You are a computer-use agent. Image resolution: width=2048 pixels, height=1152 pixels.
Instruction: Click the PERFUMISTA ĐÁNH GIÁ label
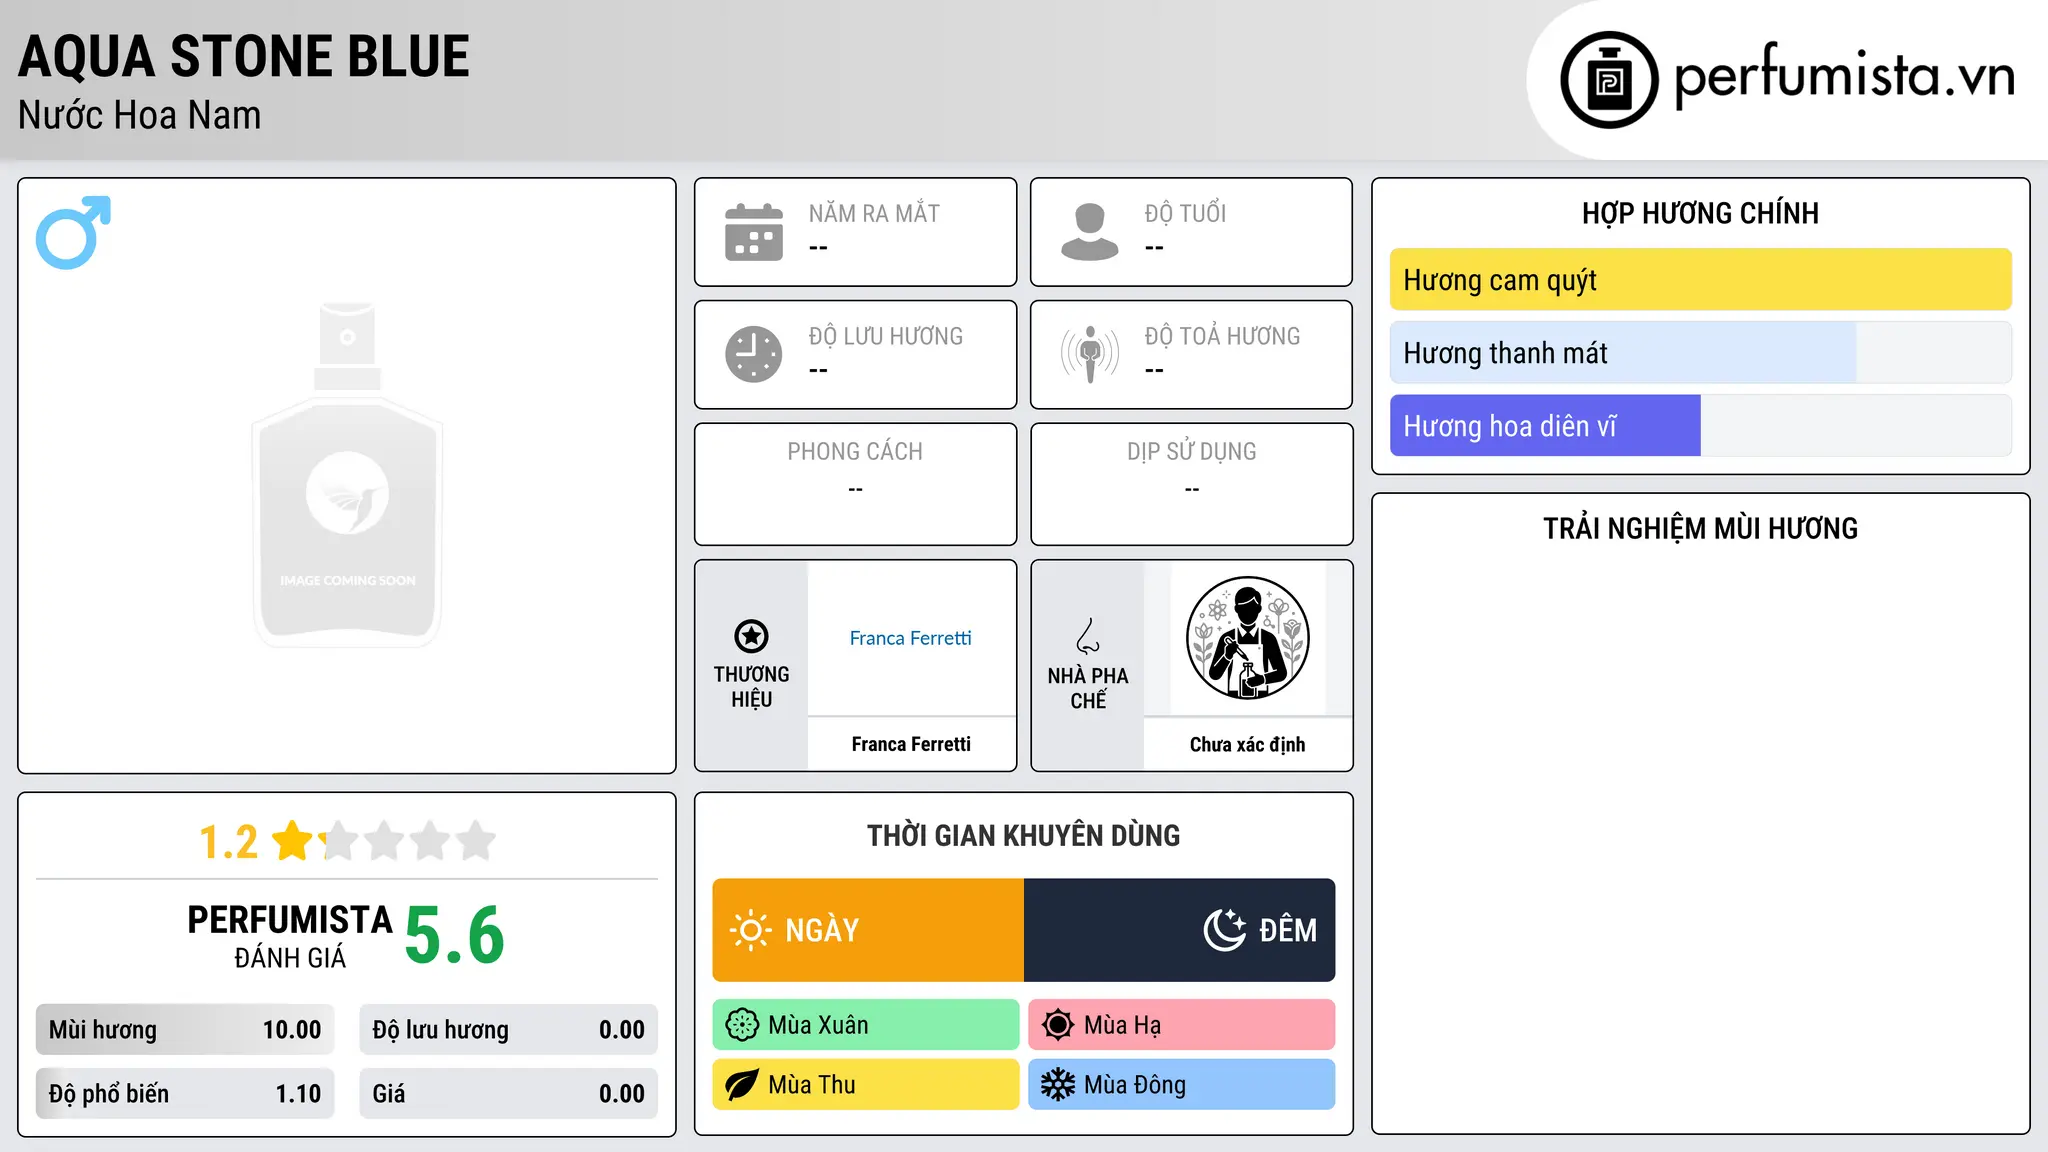[x=290, y=936]
